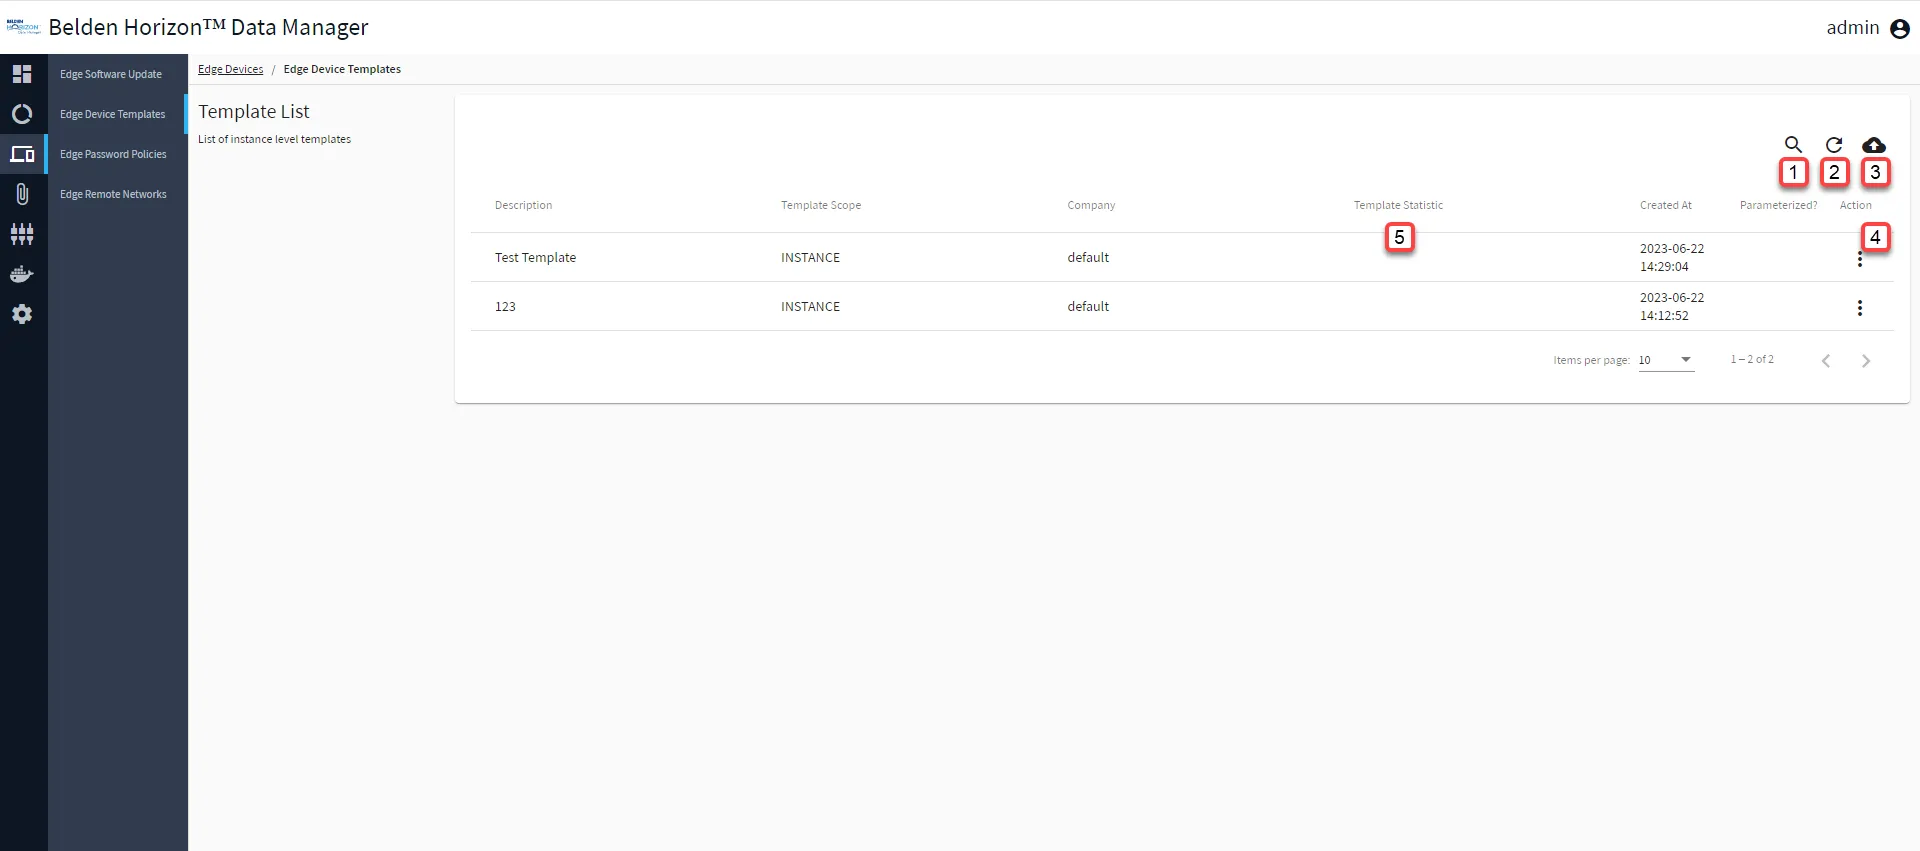Go to previous page of templates
The image size is (1920, 851).
click(x=1826, y=361)
